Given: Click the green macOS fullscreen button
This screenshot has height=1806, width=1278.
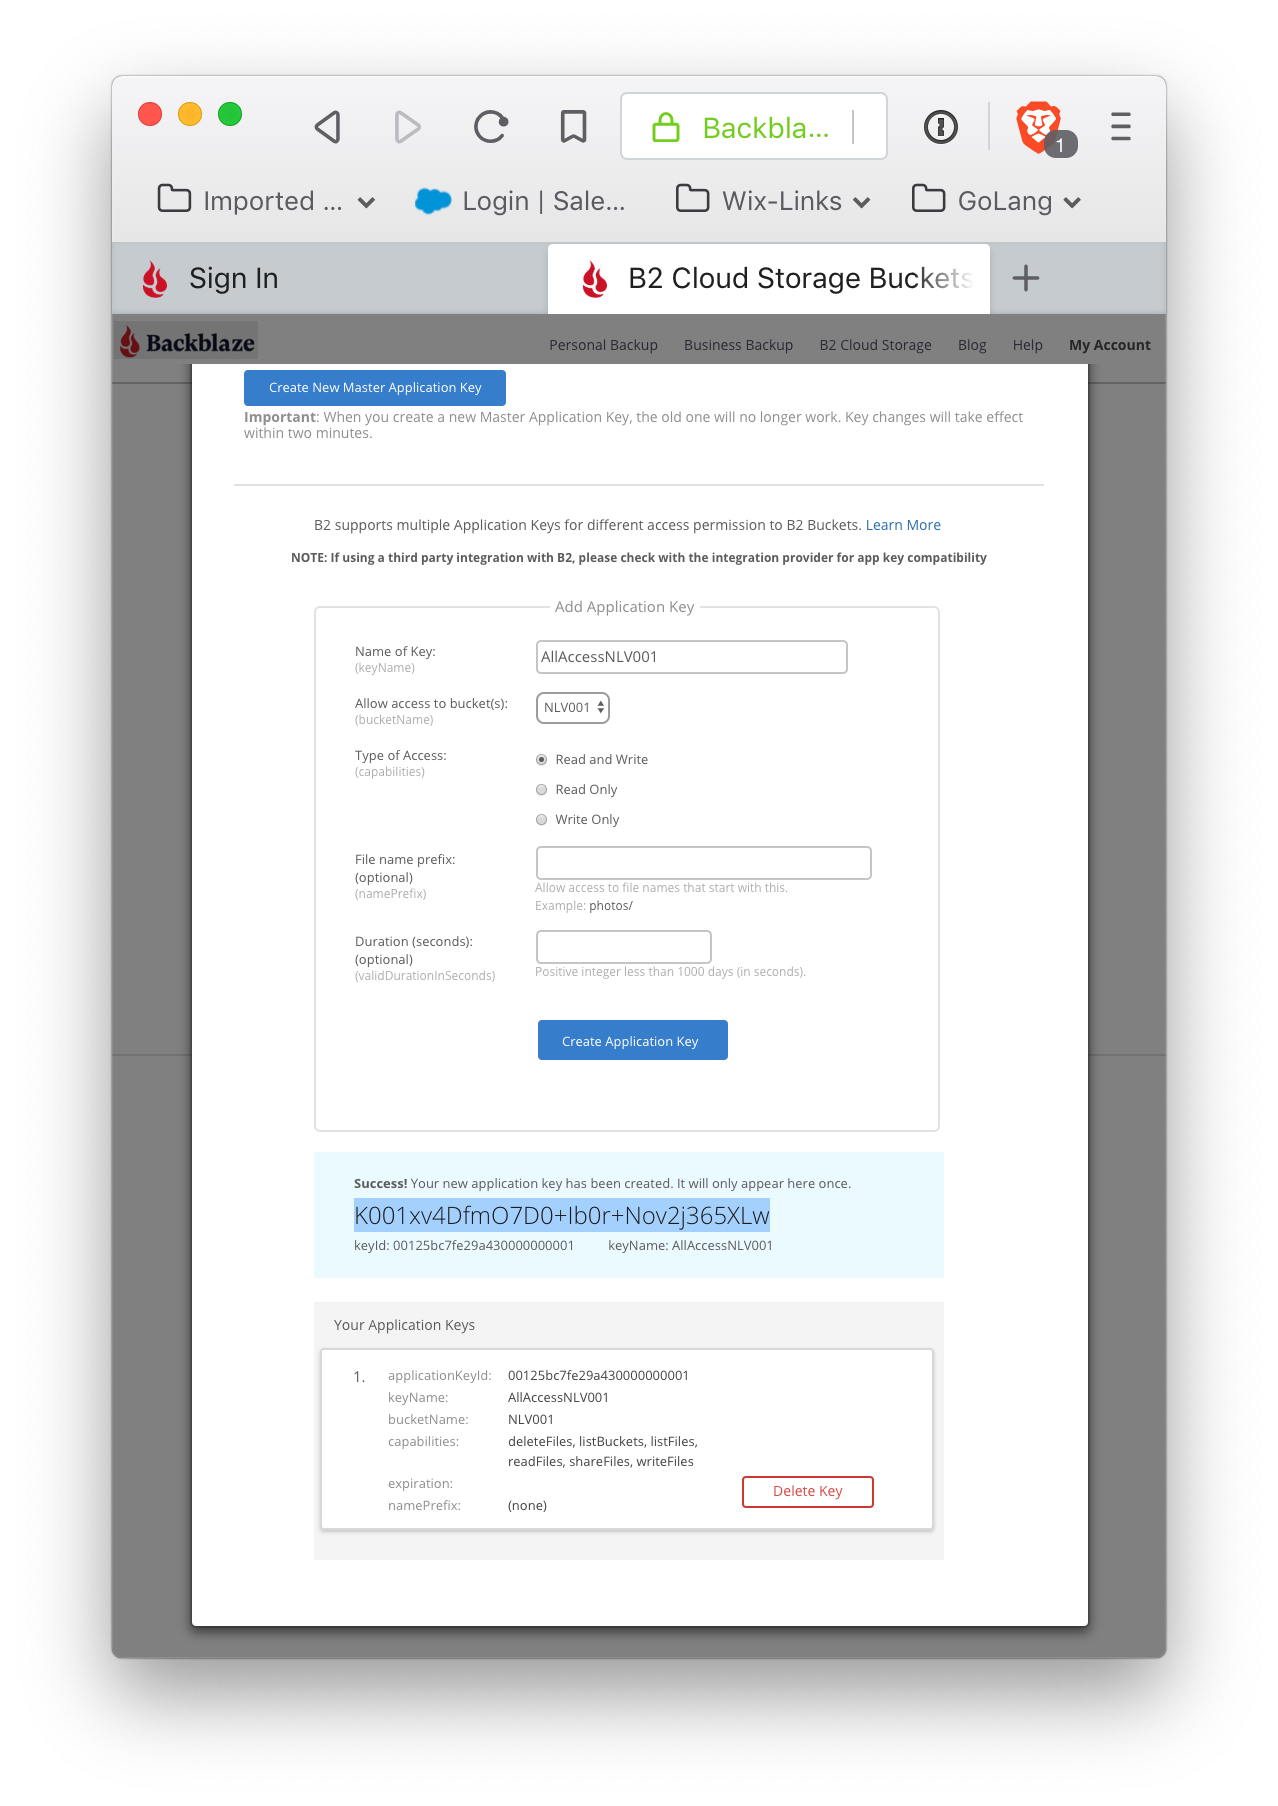Looking at the screenshot, I should point(230,114).
